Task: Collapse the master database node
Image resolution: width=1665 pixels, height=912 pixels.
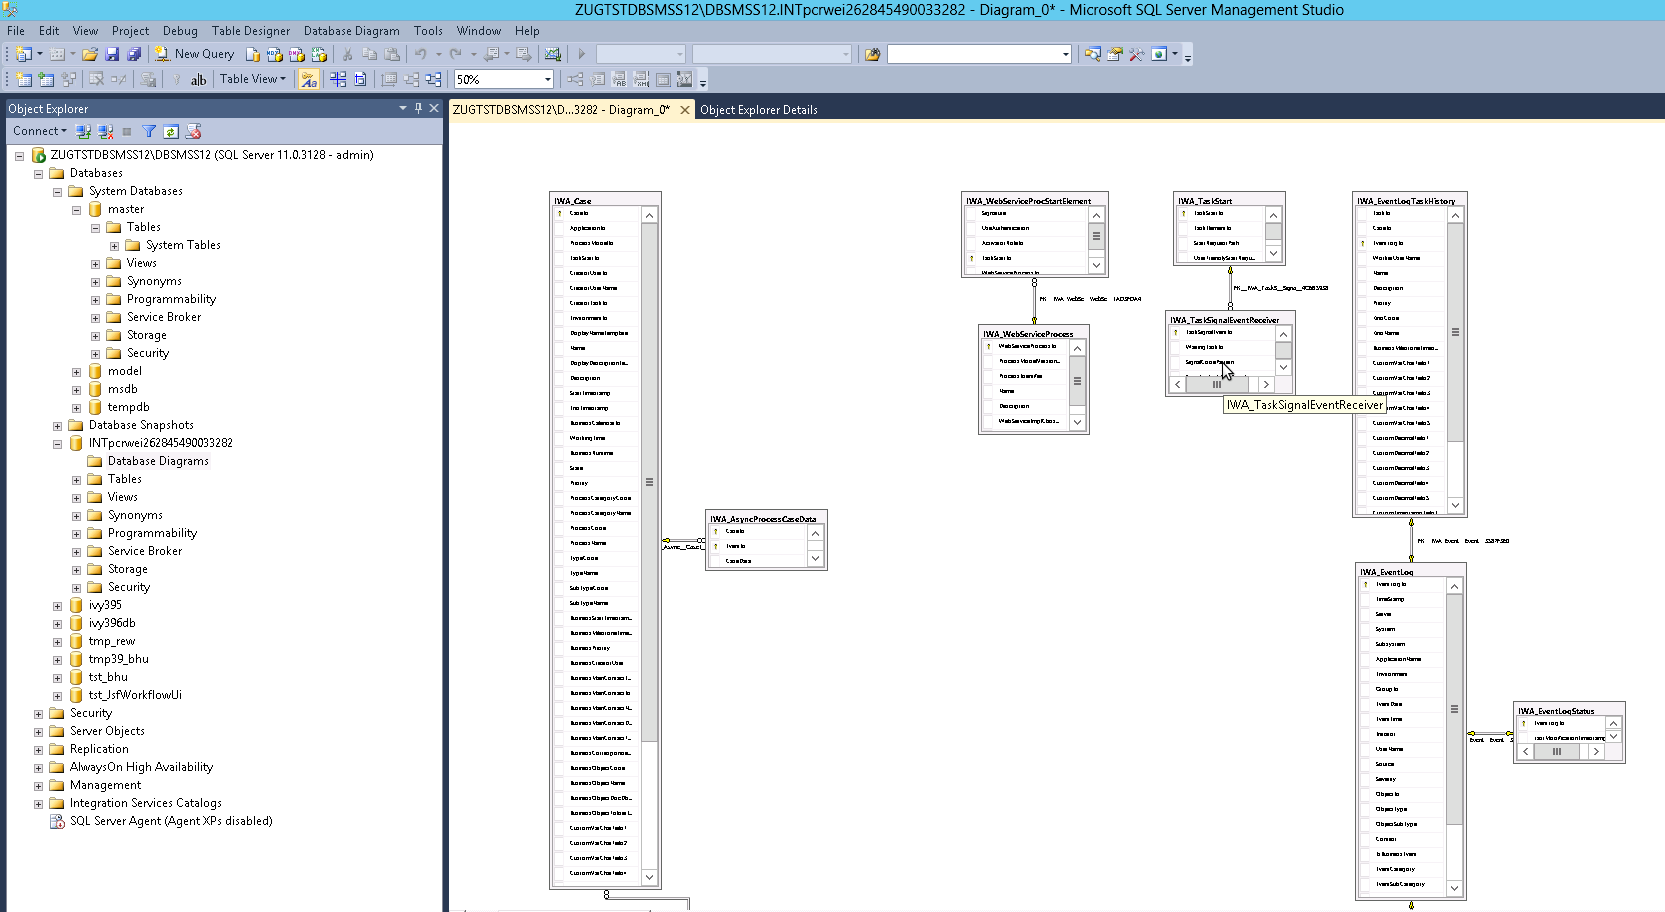Action: click(x=76, y=210)
